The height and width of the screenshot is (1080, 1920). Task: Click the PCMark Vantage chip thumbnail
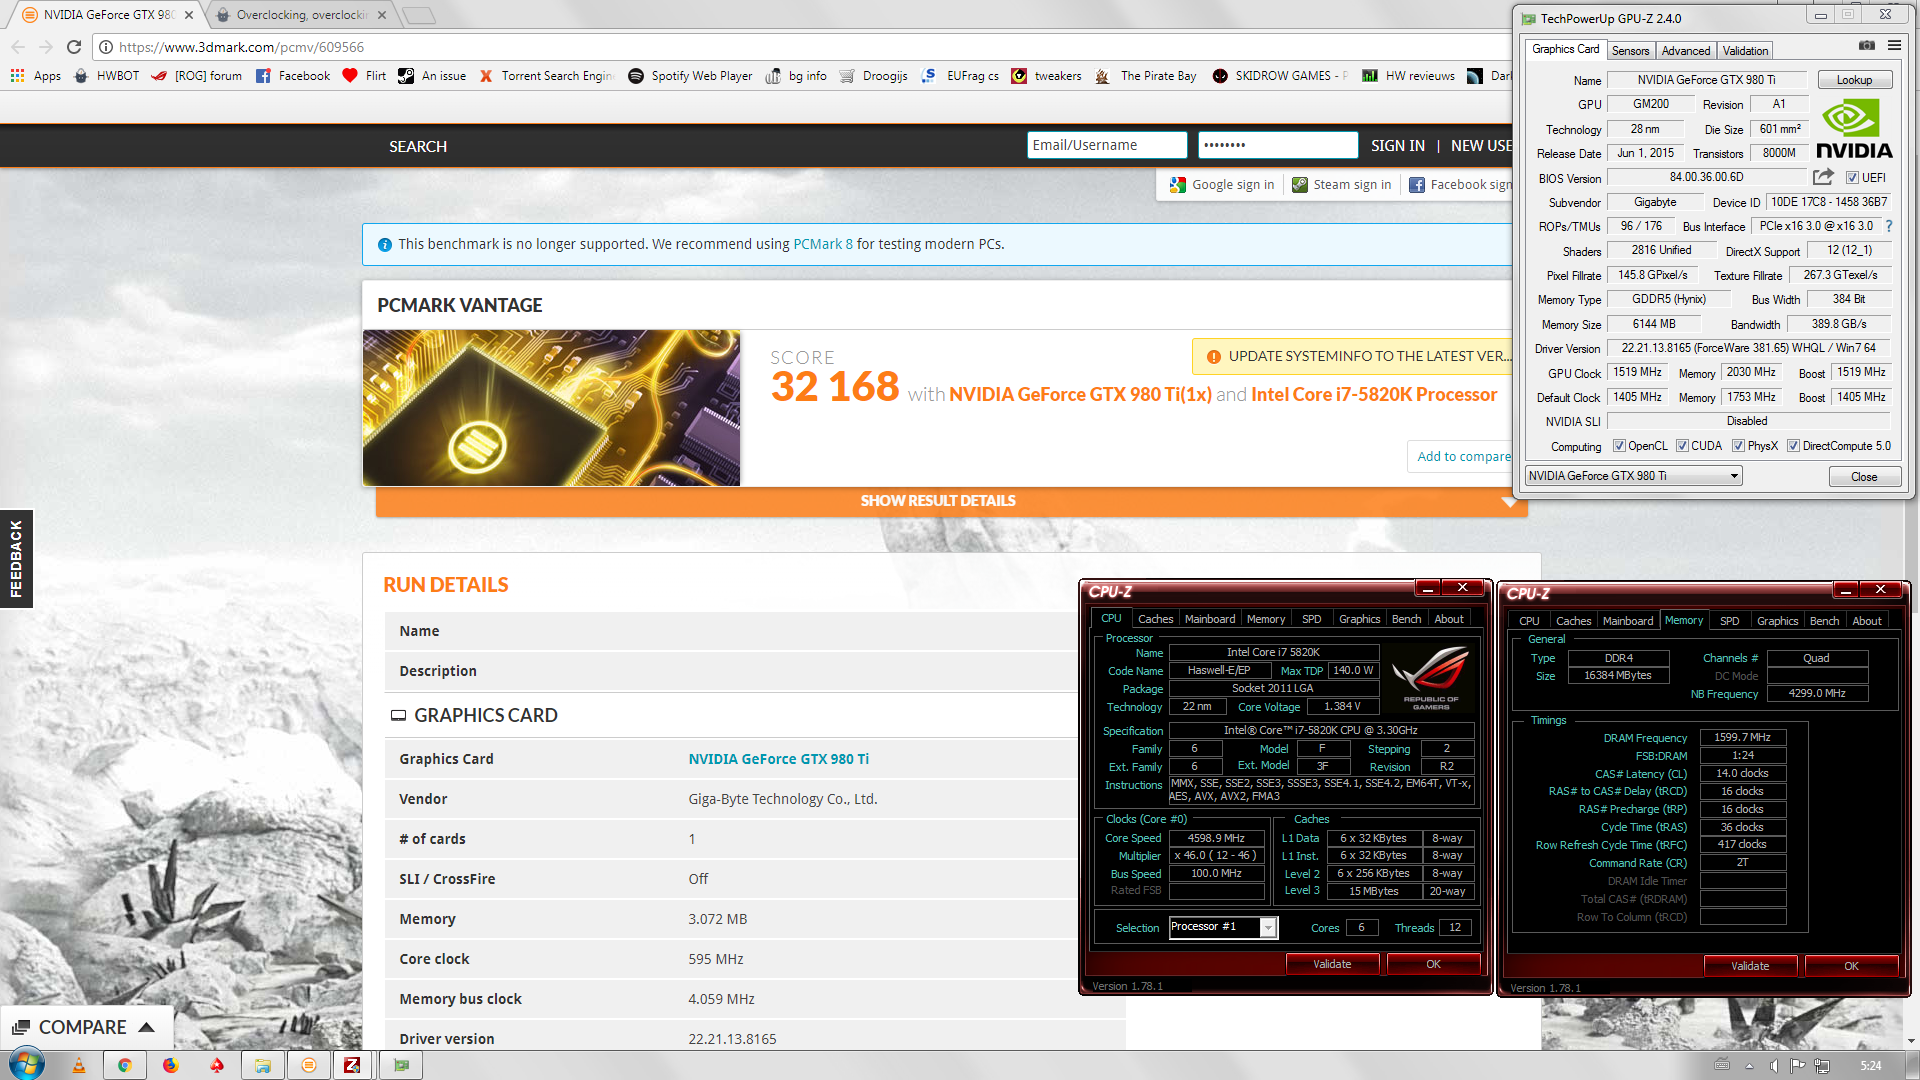(551, 408)
